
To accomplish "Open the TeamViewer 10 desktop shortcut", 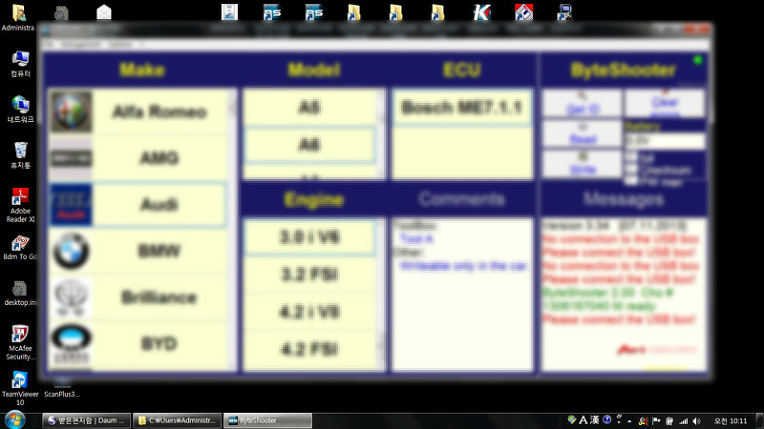I will pos(20,388).
